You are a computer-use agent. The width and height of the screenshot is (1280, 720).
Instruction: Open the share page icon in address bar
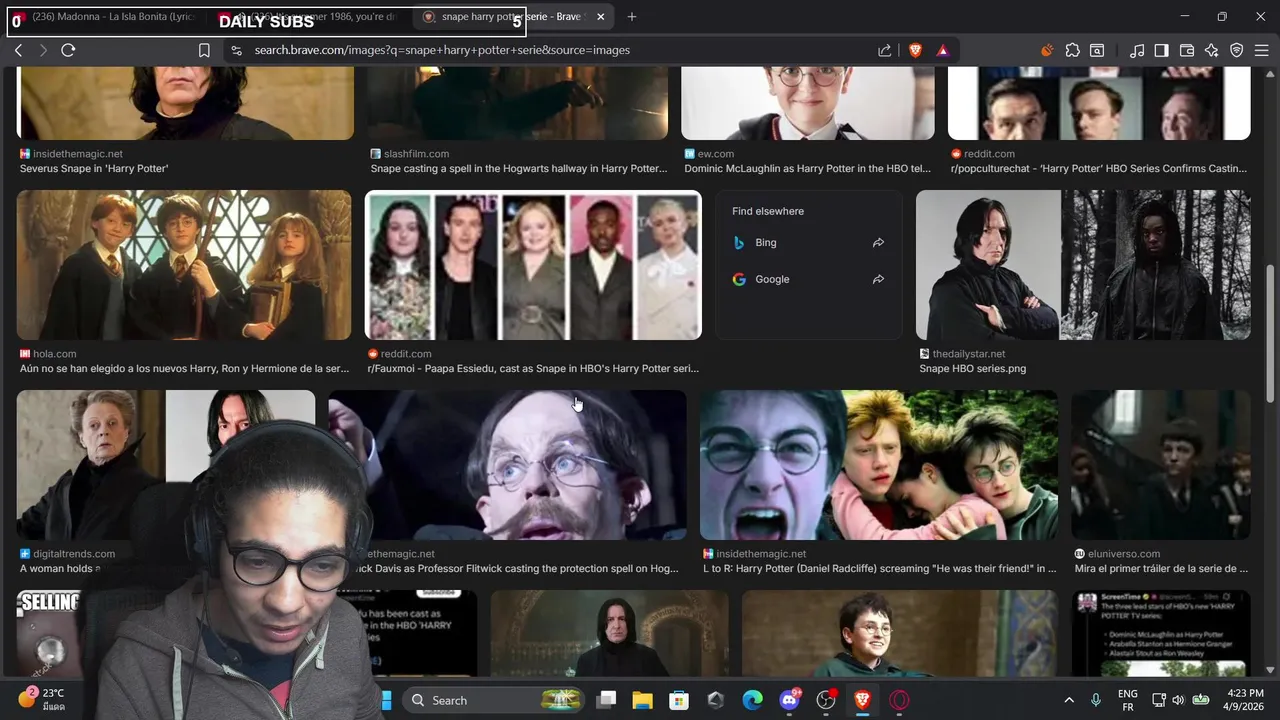click(884, 50)
